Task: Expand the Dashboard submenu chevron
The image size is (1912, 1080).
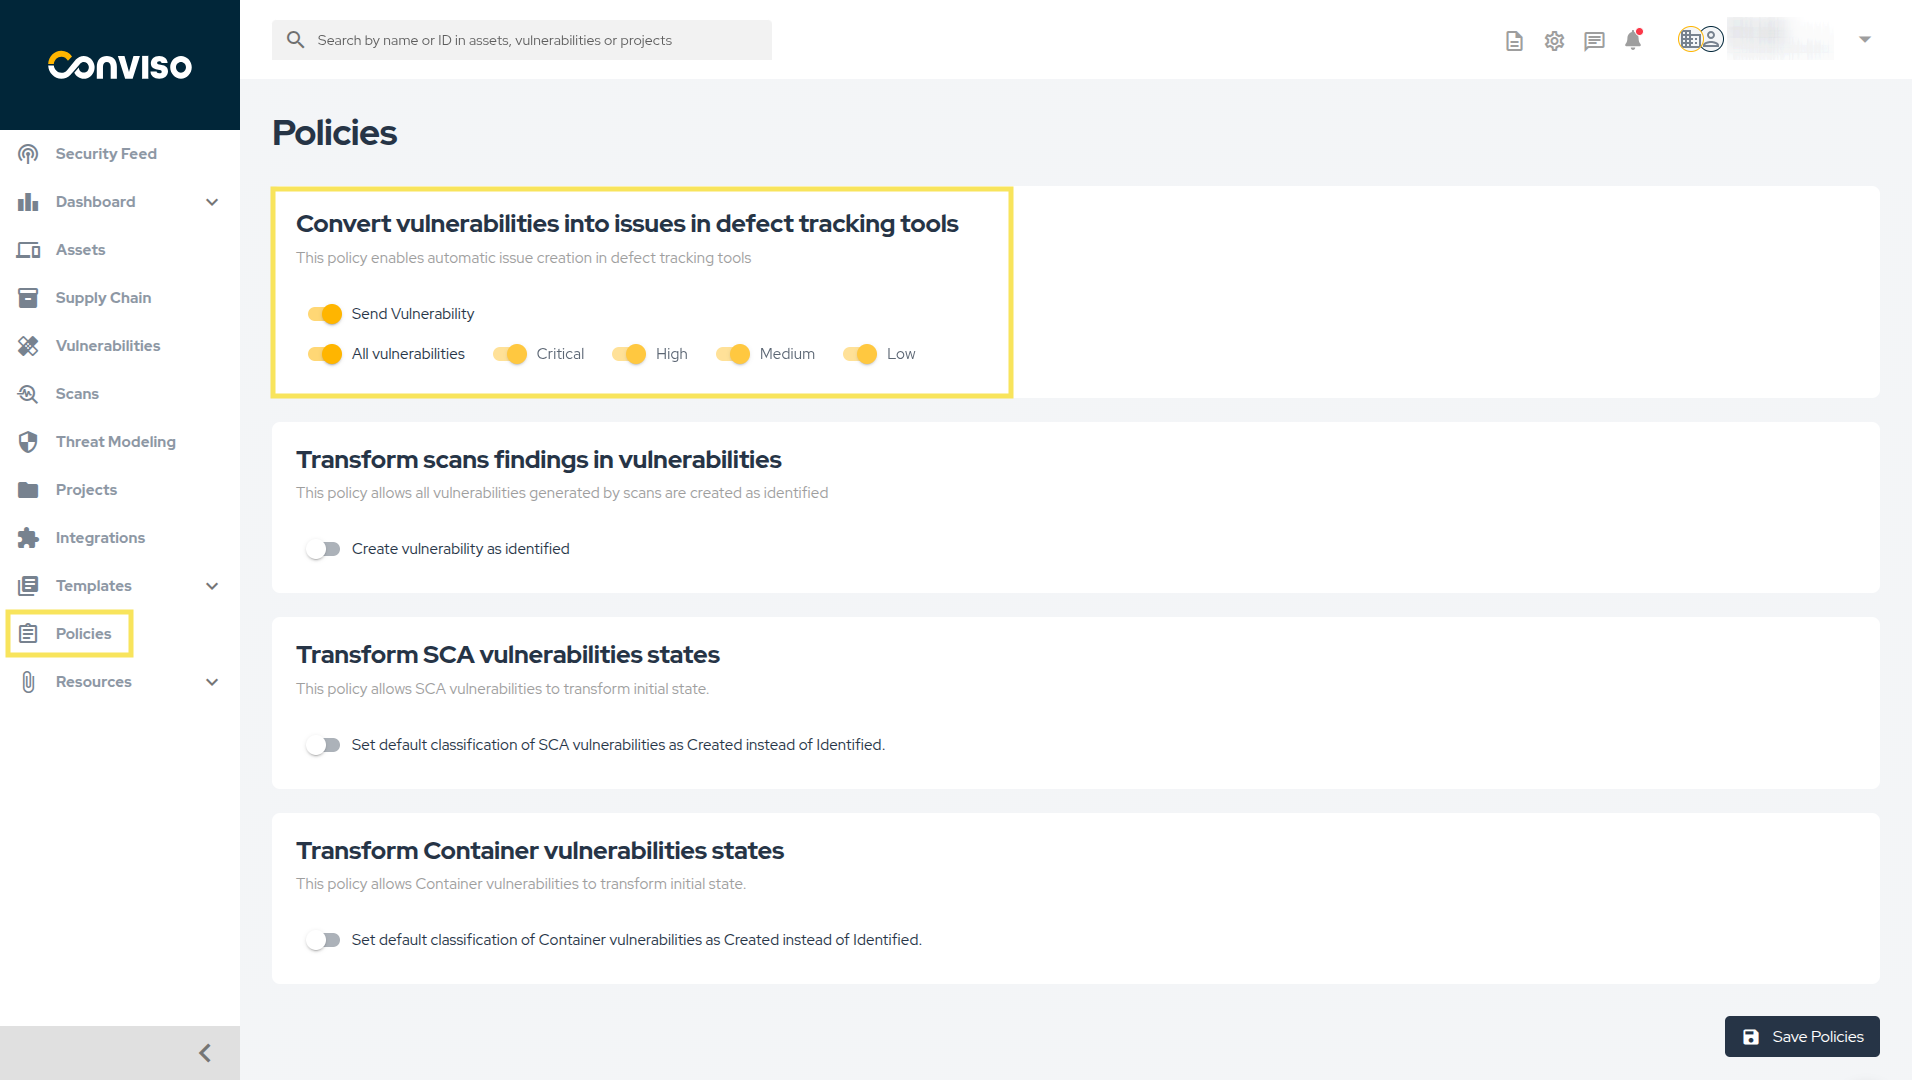Action: (212, 202)
